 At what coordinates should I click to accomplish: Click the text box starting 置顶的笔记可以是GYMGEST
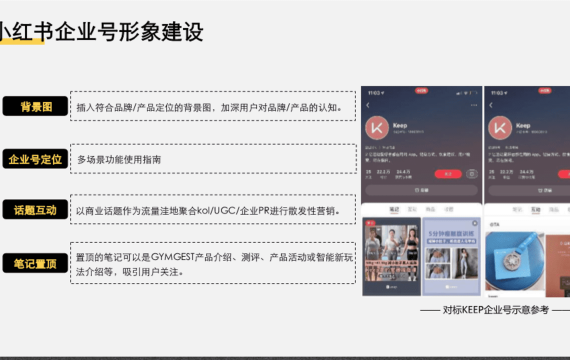(213, 263)
